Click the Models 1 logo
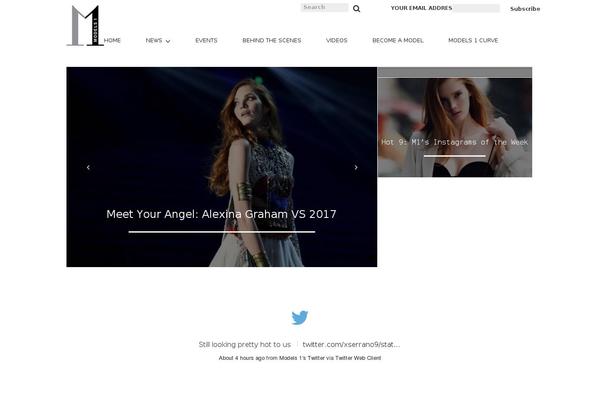 85,26
